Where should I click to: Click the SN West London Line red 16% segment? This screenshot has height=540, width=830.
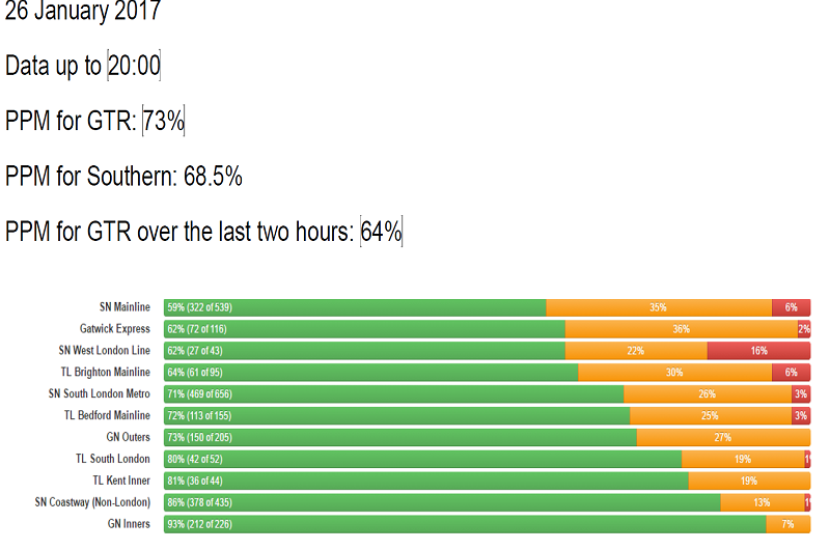pos(758,351)
